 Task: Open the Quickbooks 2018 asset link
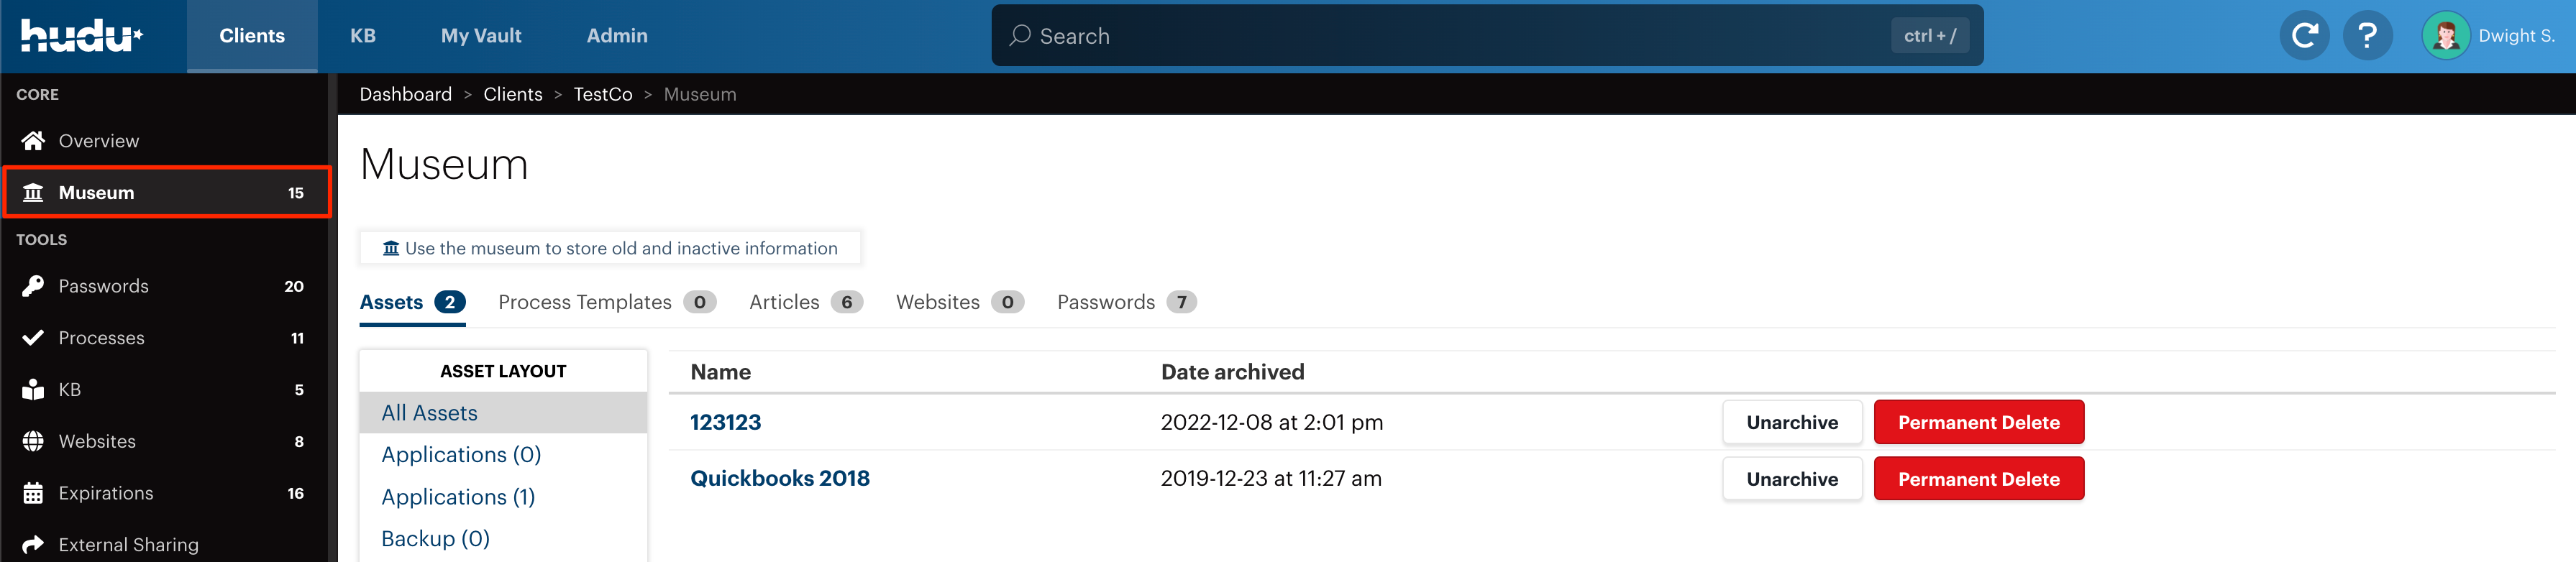click(x=780, y=478)
